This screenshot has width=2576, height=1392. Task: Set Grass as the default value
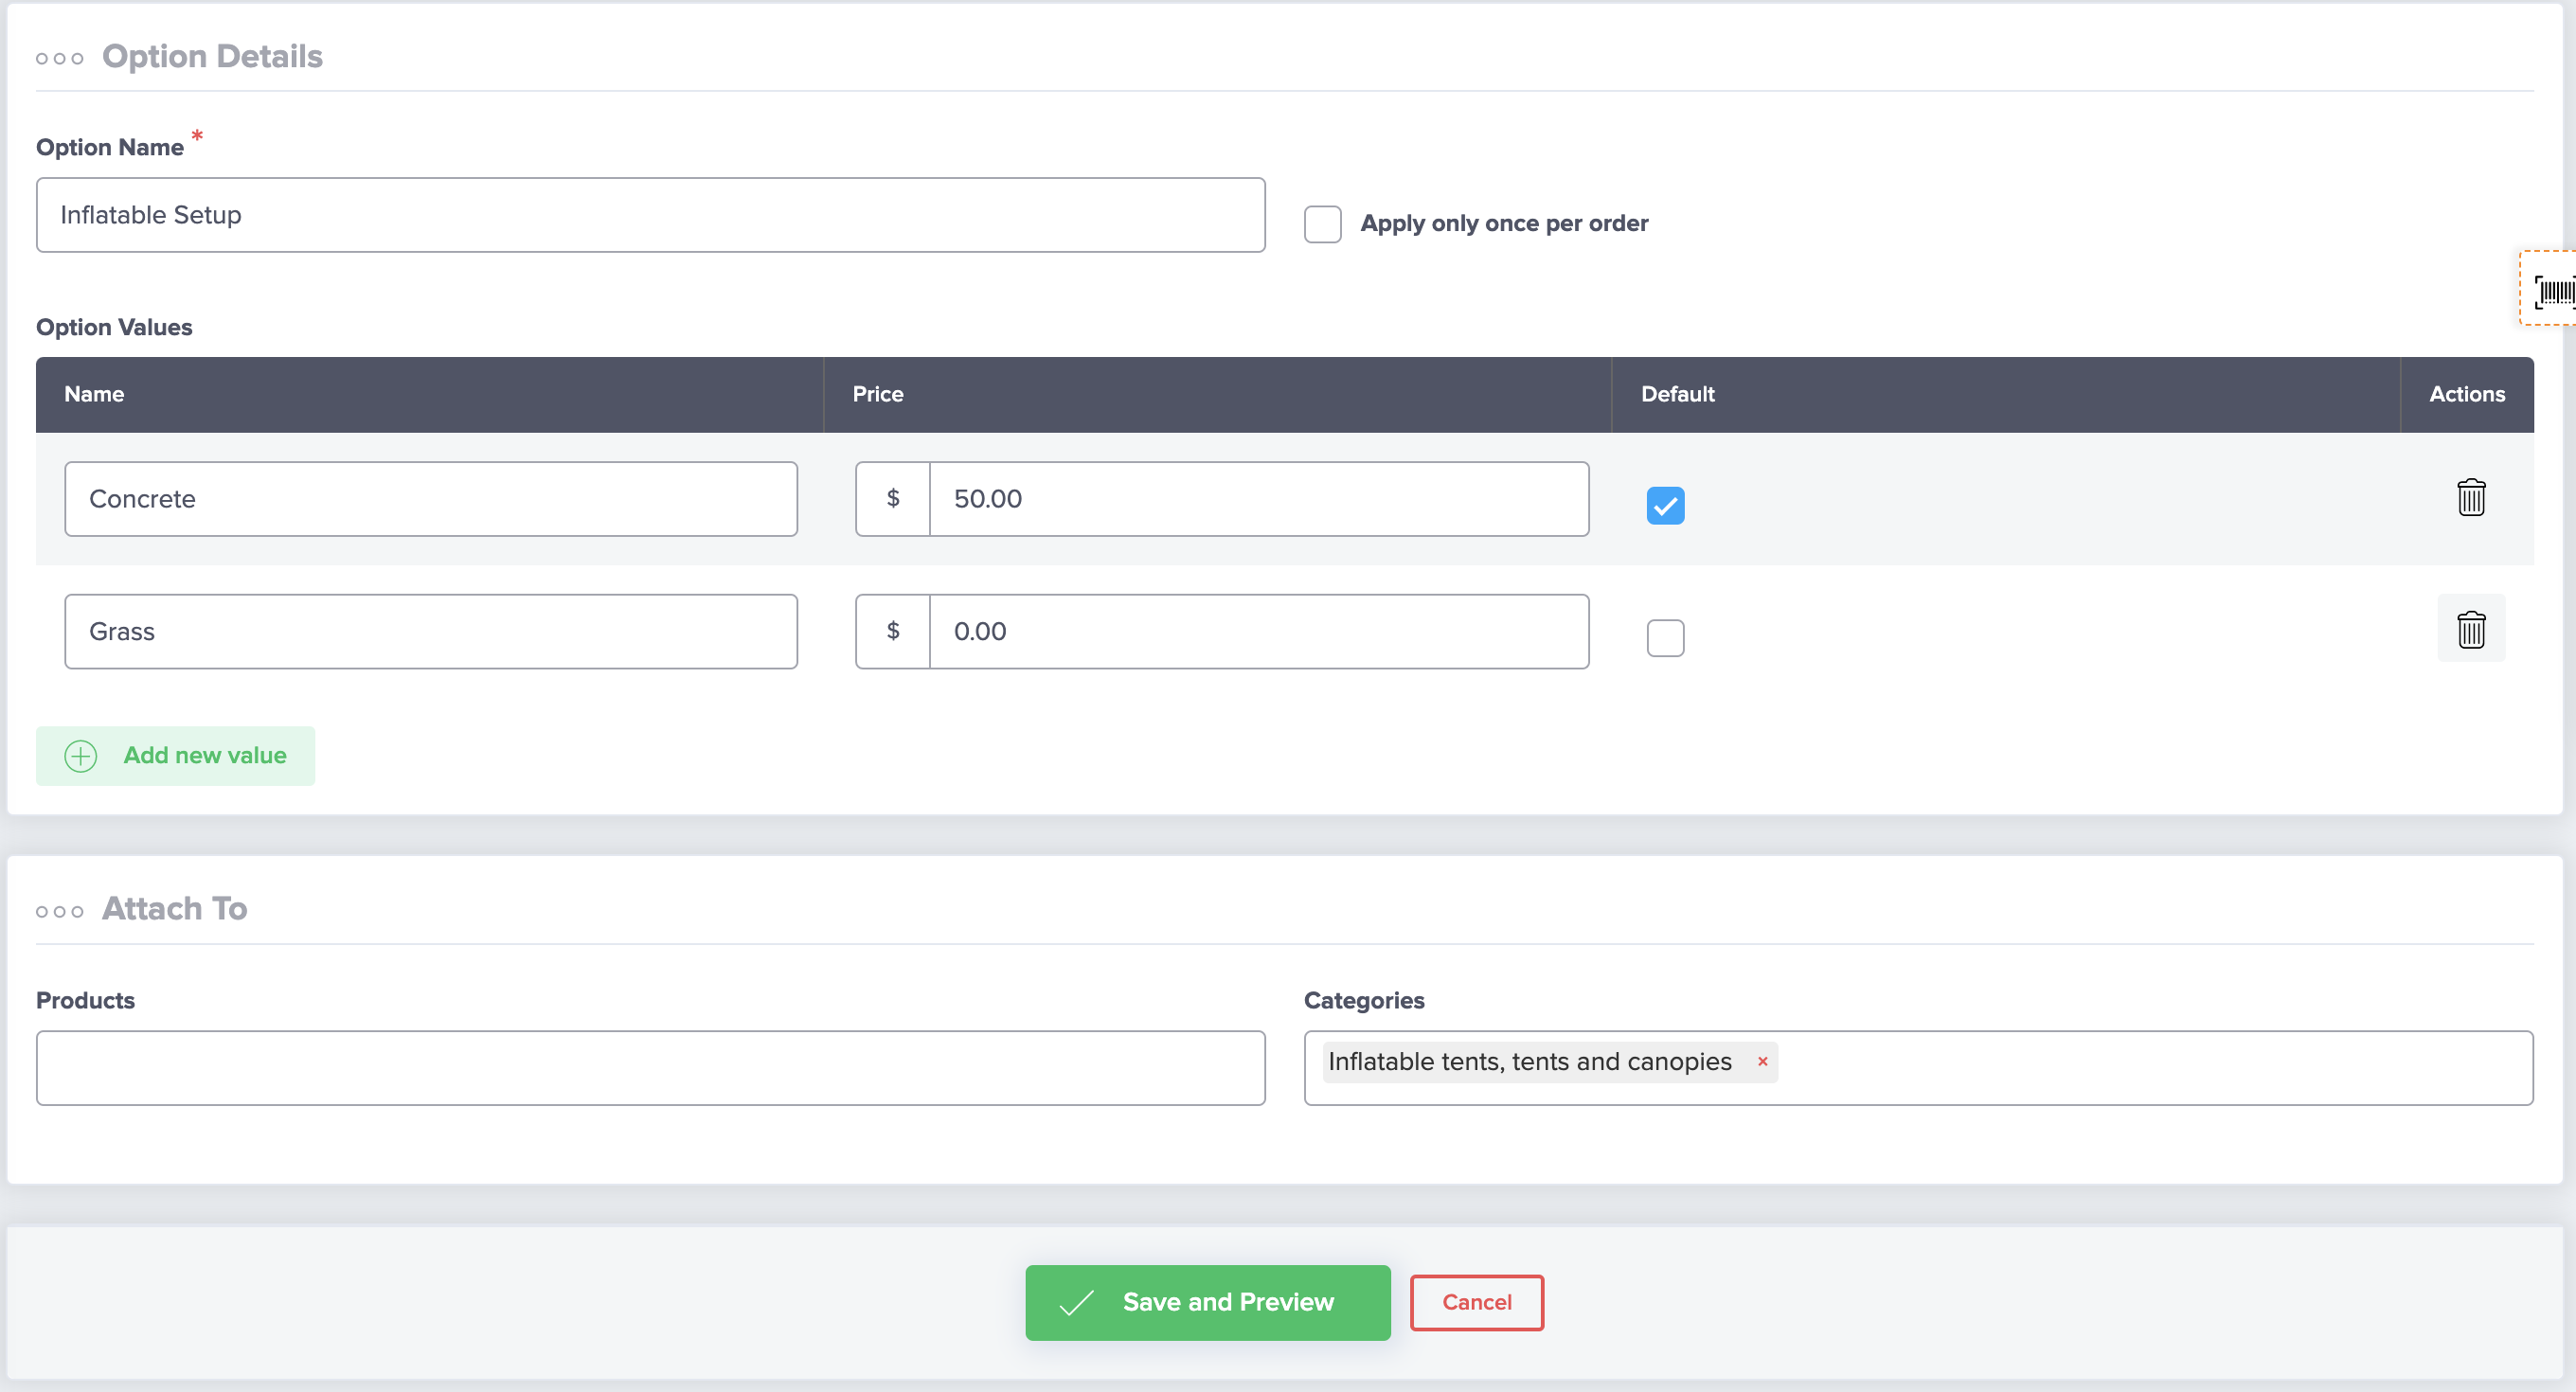1665,638
